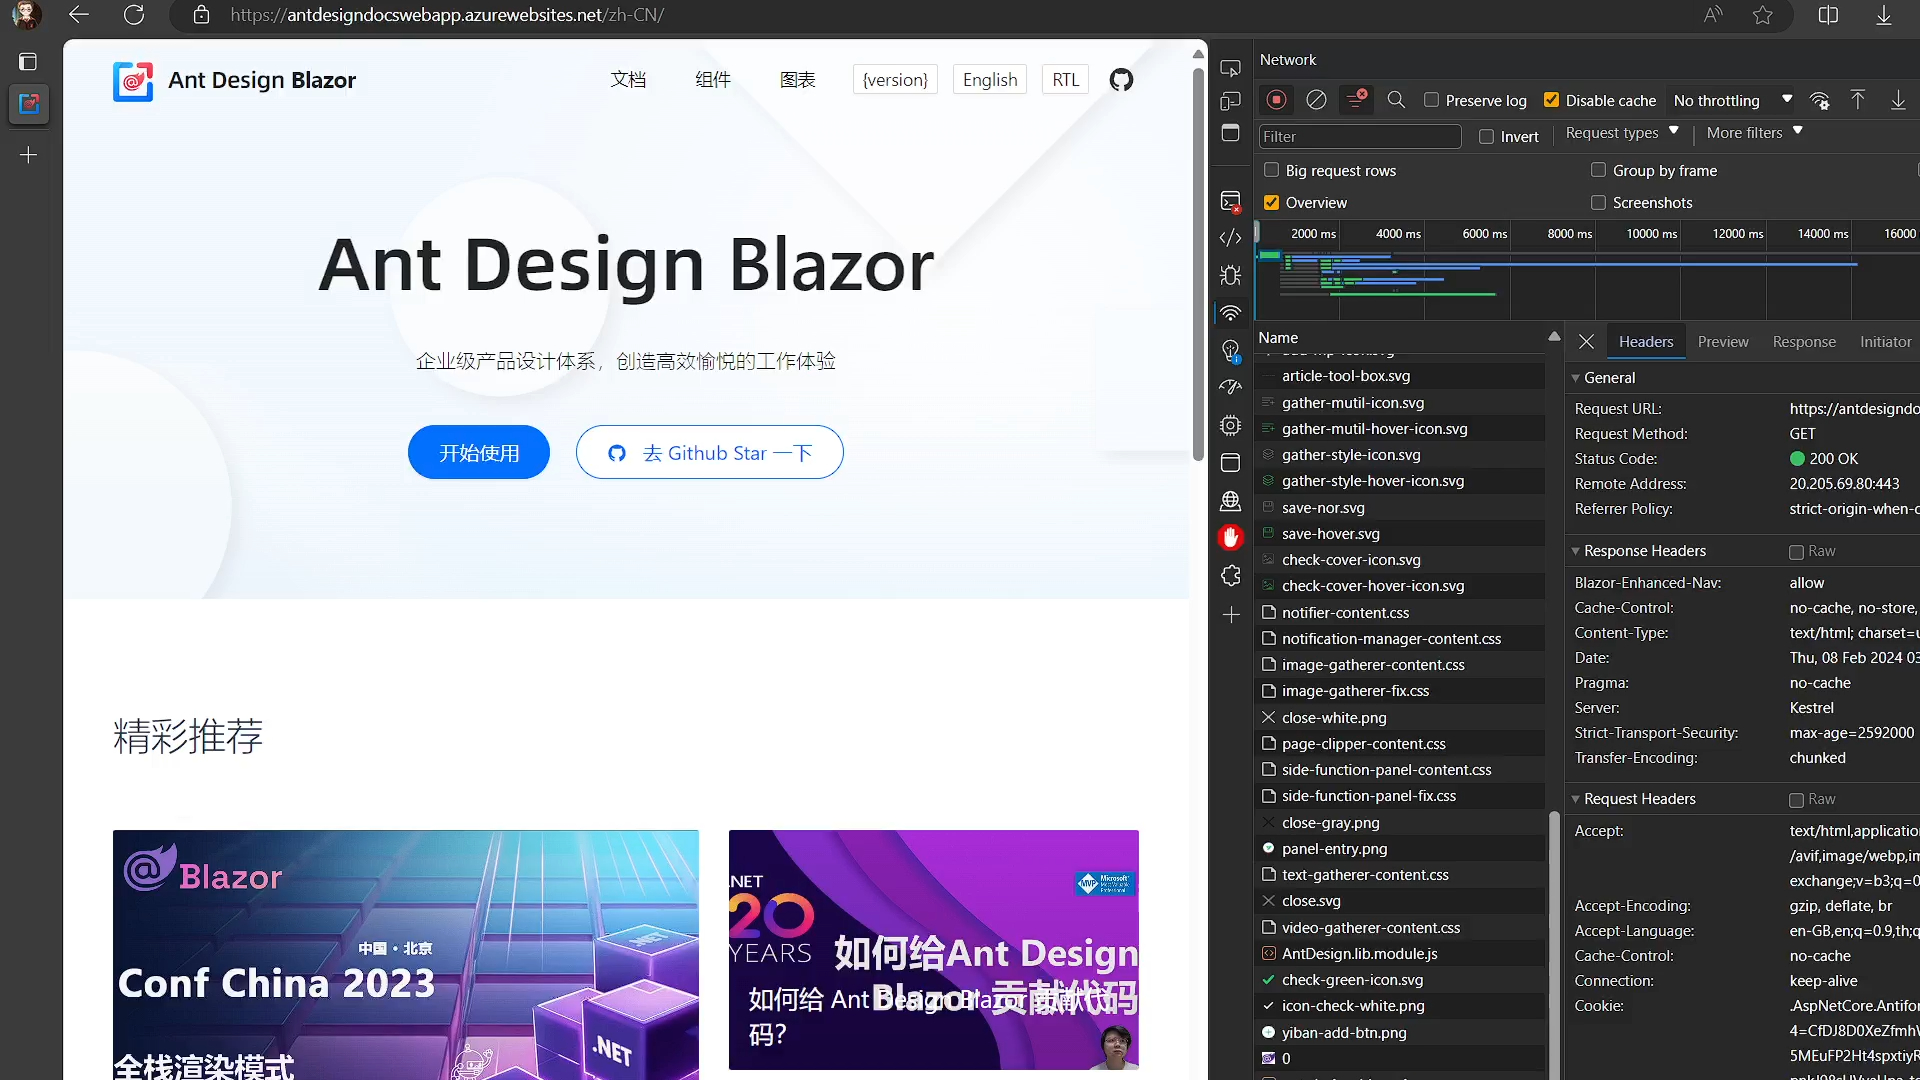Image resolution: width=1920 pixels, height=1080 pixels.
Task: Click the AntDesign.lib.module.js file entry
Action: [x=1360, y=952]
